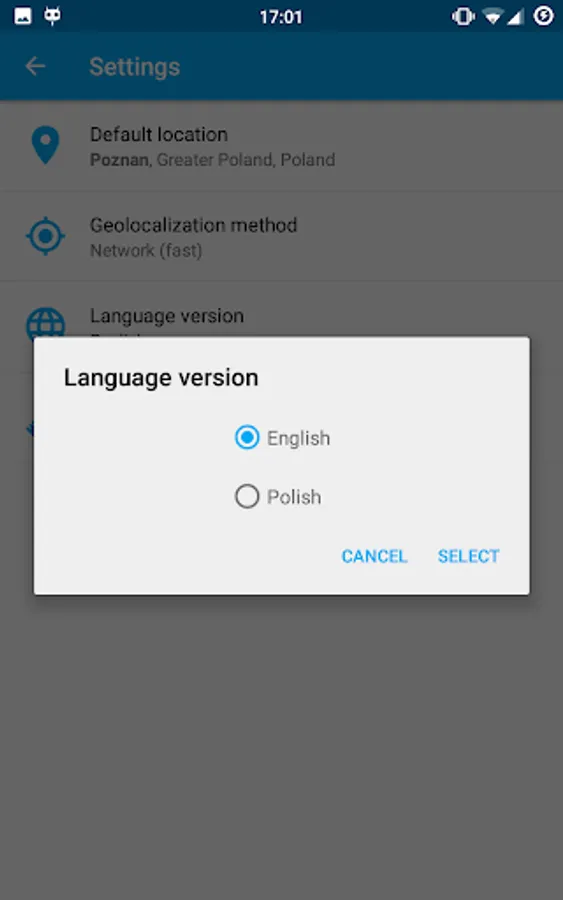This screenshot has width=563, height=900.
Task: Click the Geolocalization method target icon
Action: tap(45, 236)
